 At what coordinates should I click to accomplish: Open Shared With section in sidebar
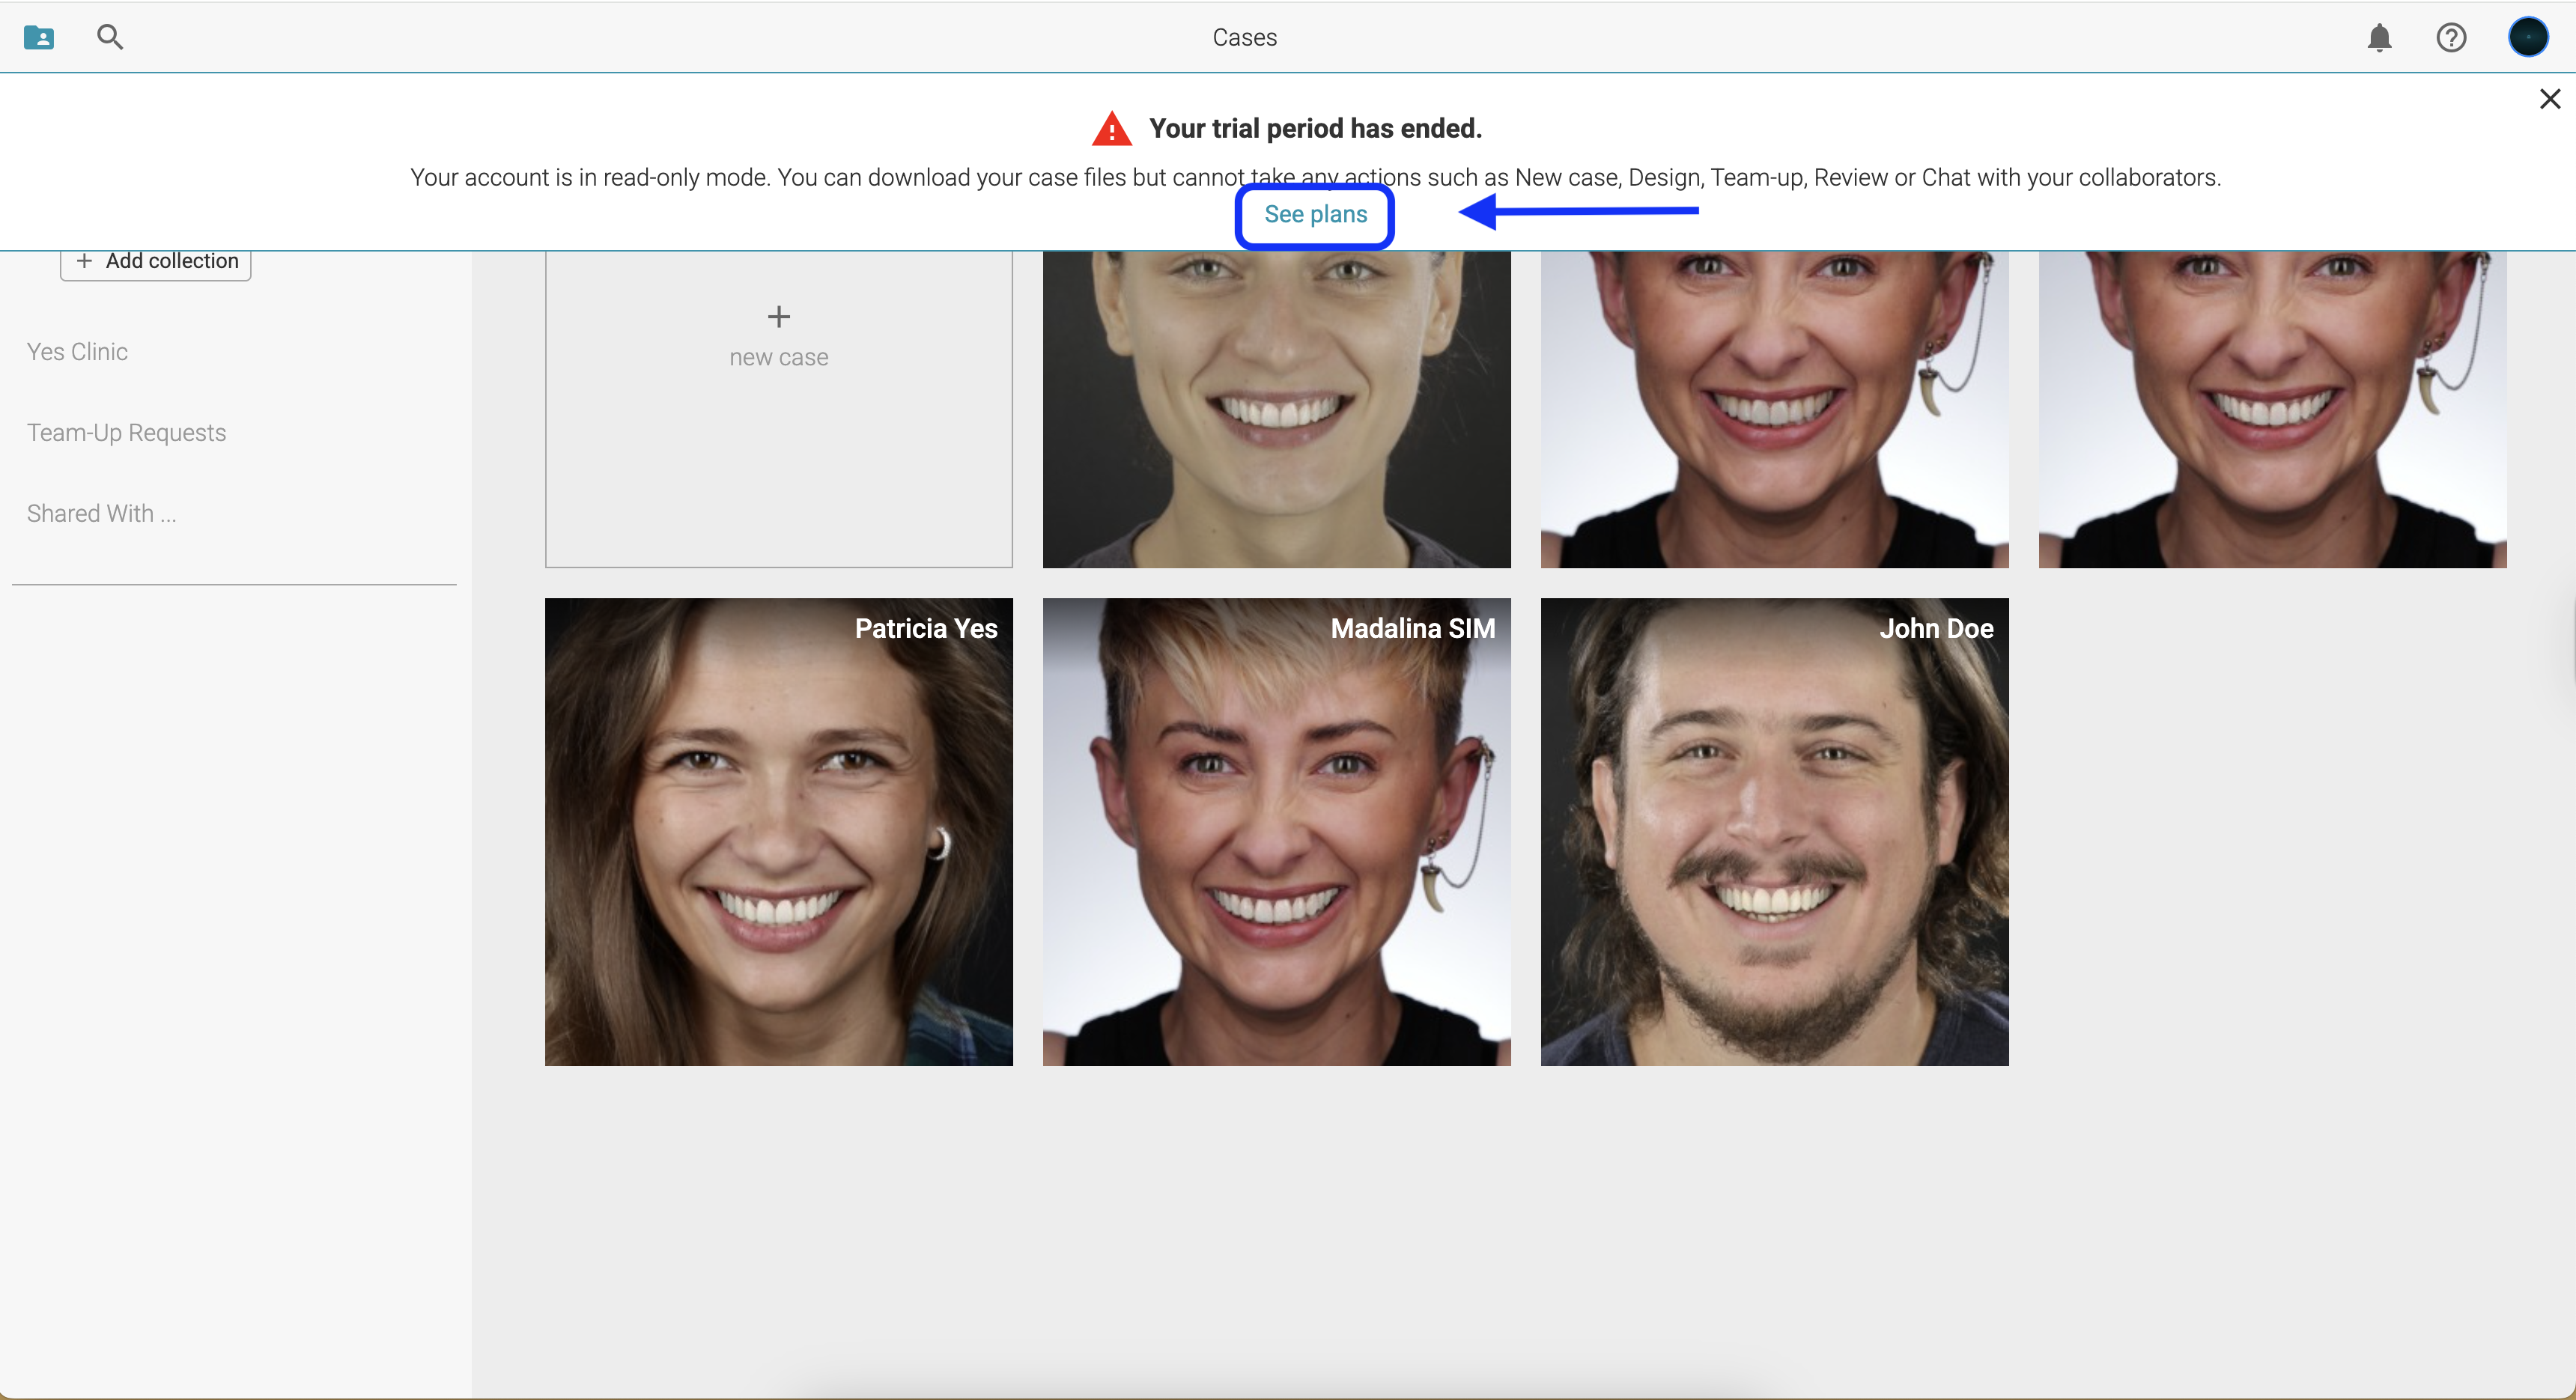tap(102, 514)
